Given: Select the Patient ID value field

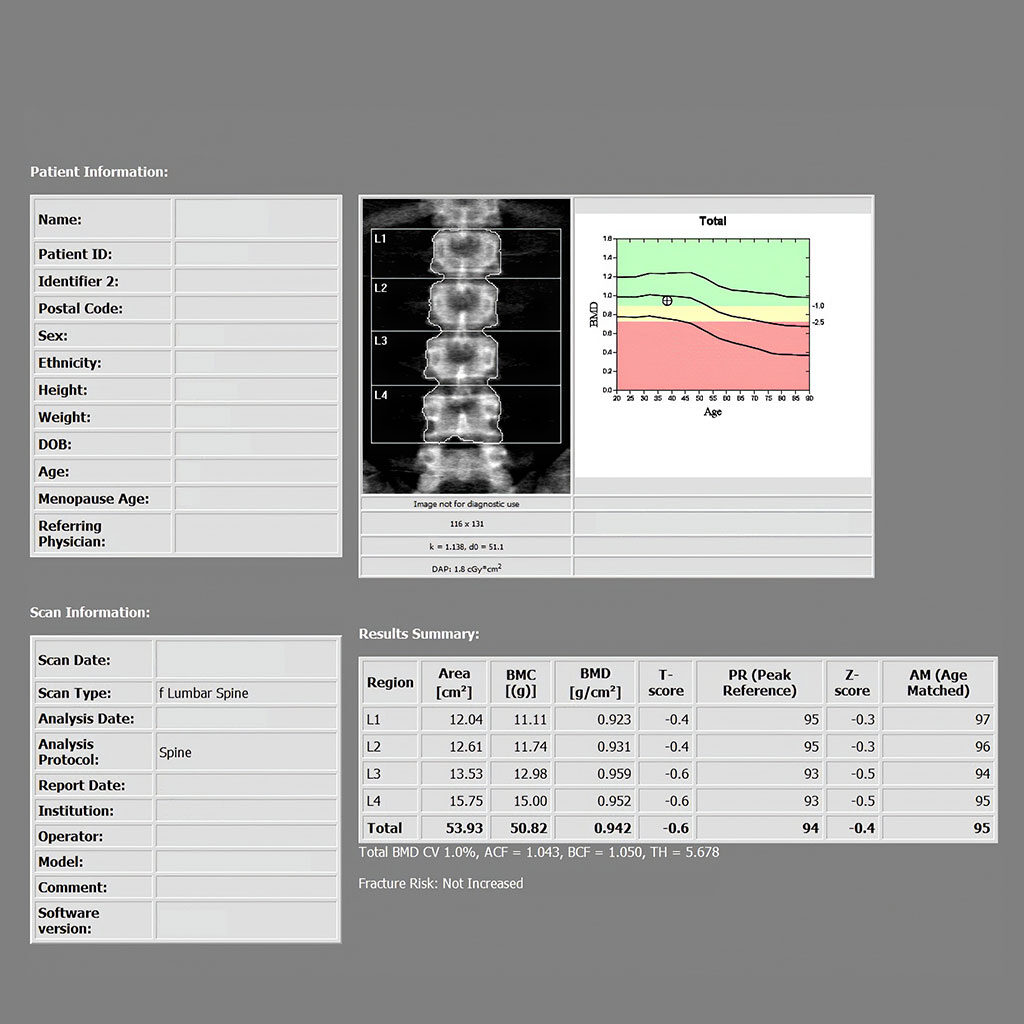Looking at the screenshot, I should (256, 254).
